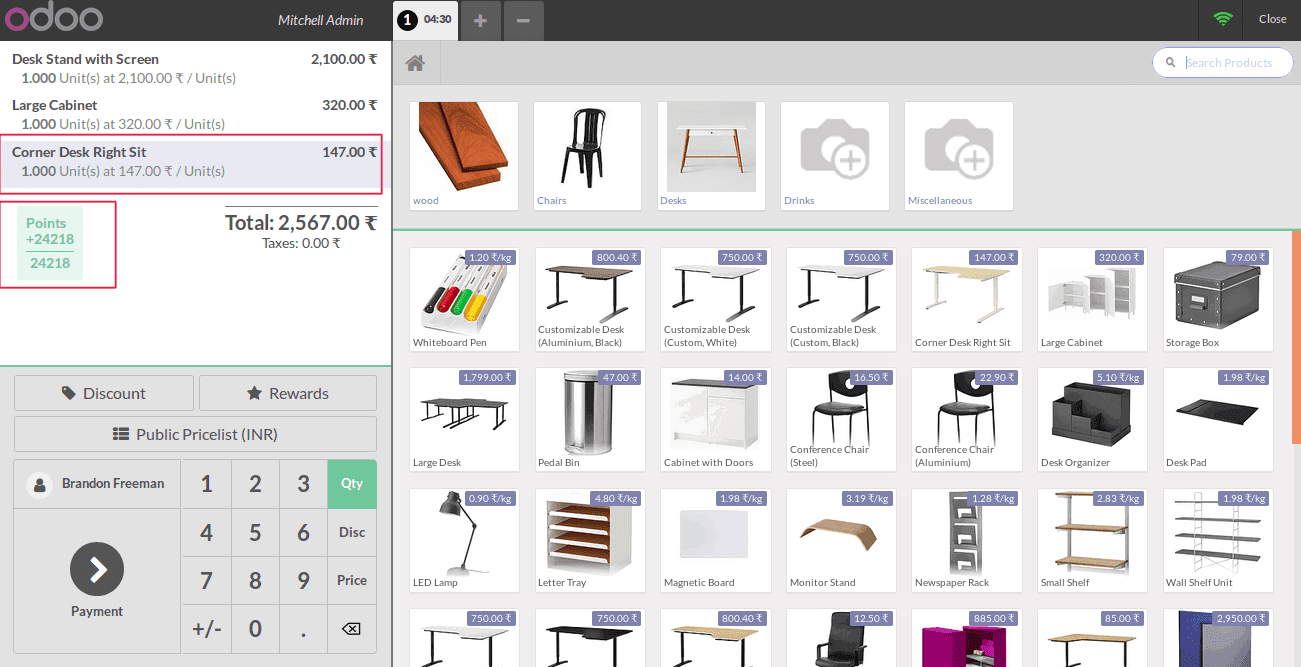Add LED Lamp product
This screenshot has height=667, width=1301.
pyautogui.click(x=464, y=539)
